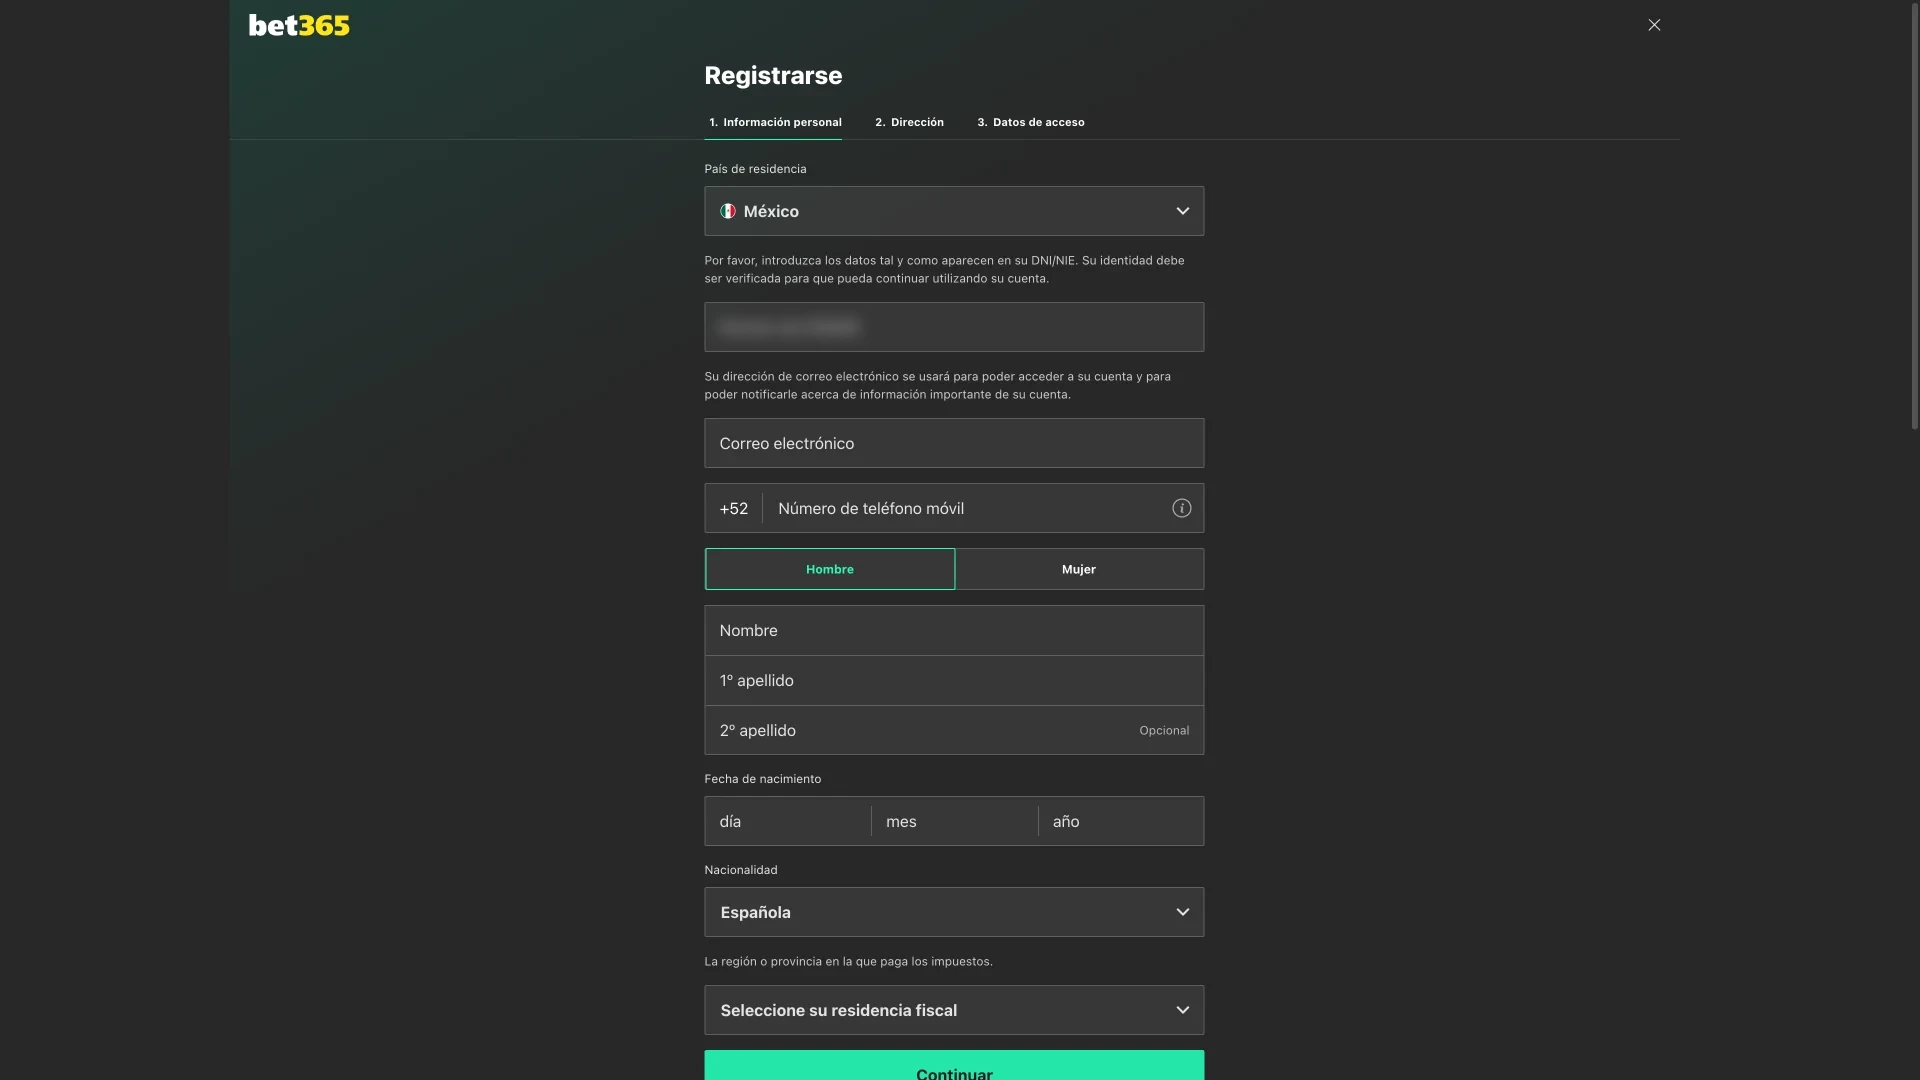Select Mujer as gender
Screen dimensions: 1920x1080
1078,569
